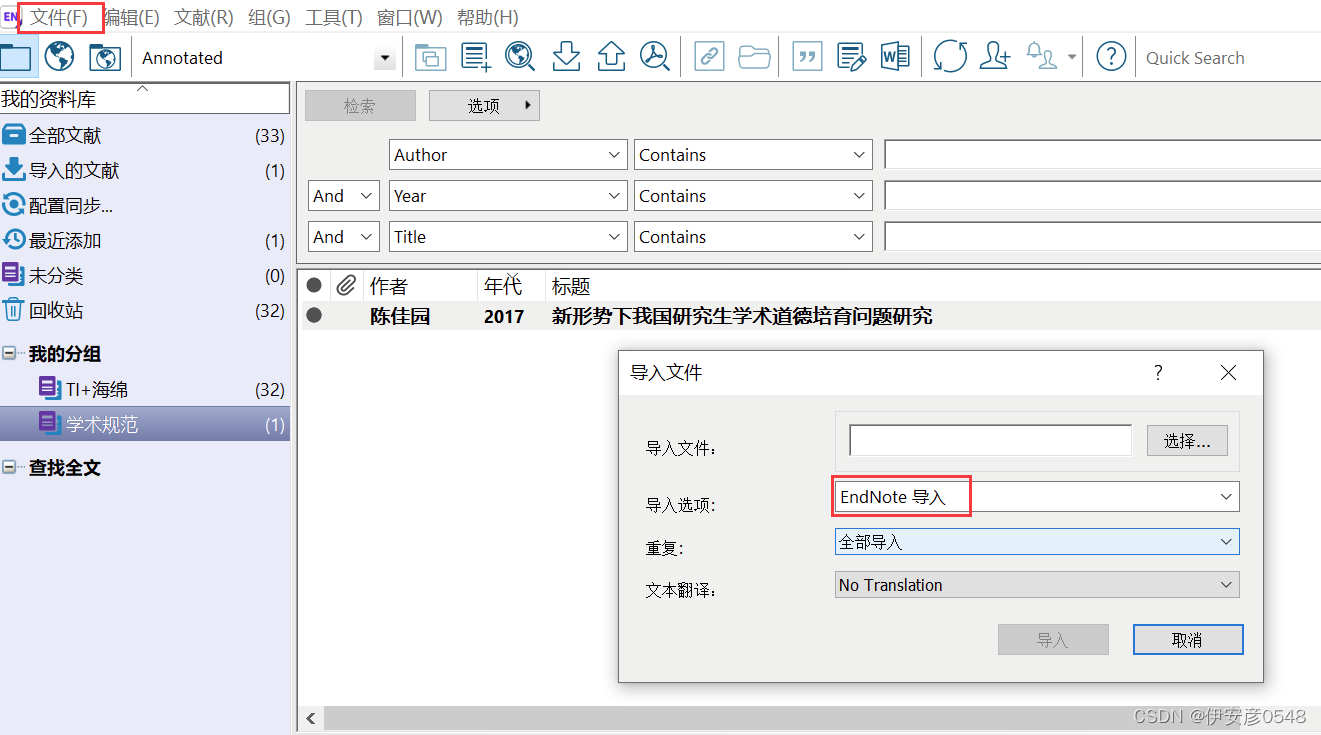The image size is (1321, 735).
Task: Open the Export to Word icon
Action: pos(895,56)
